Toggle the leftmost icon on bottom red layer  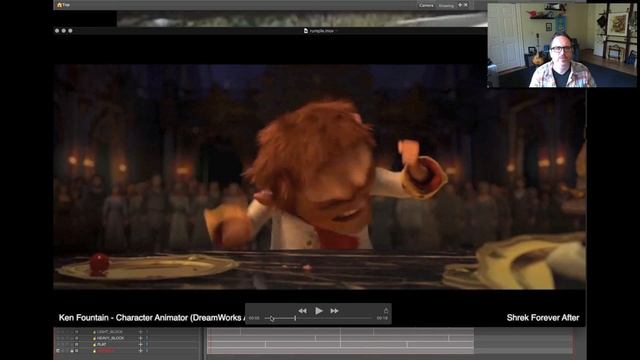pyautogui.click(x=58, y=351)
